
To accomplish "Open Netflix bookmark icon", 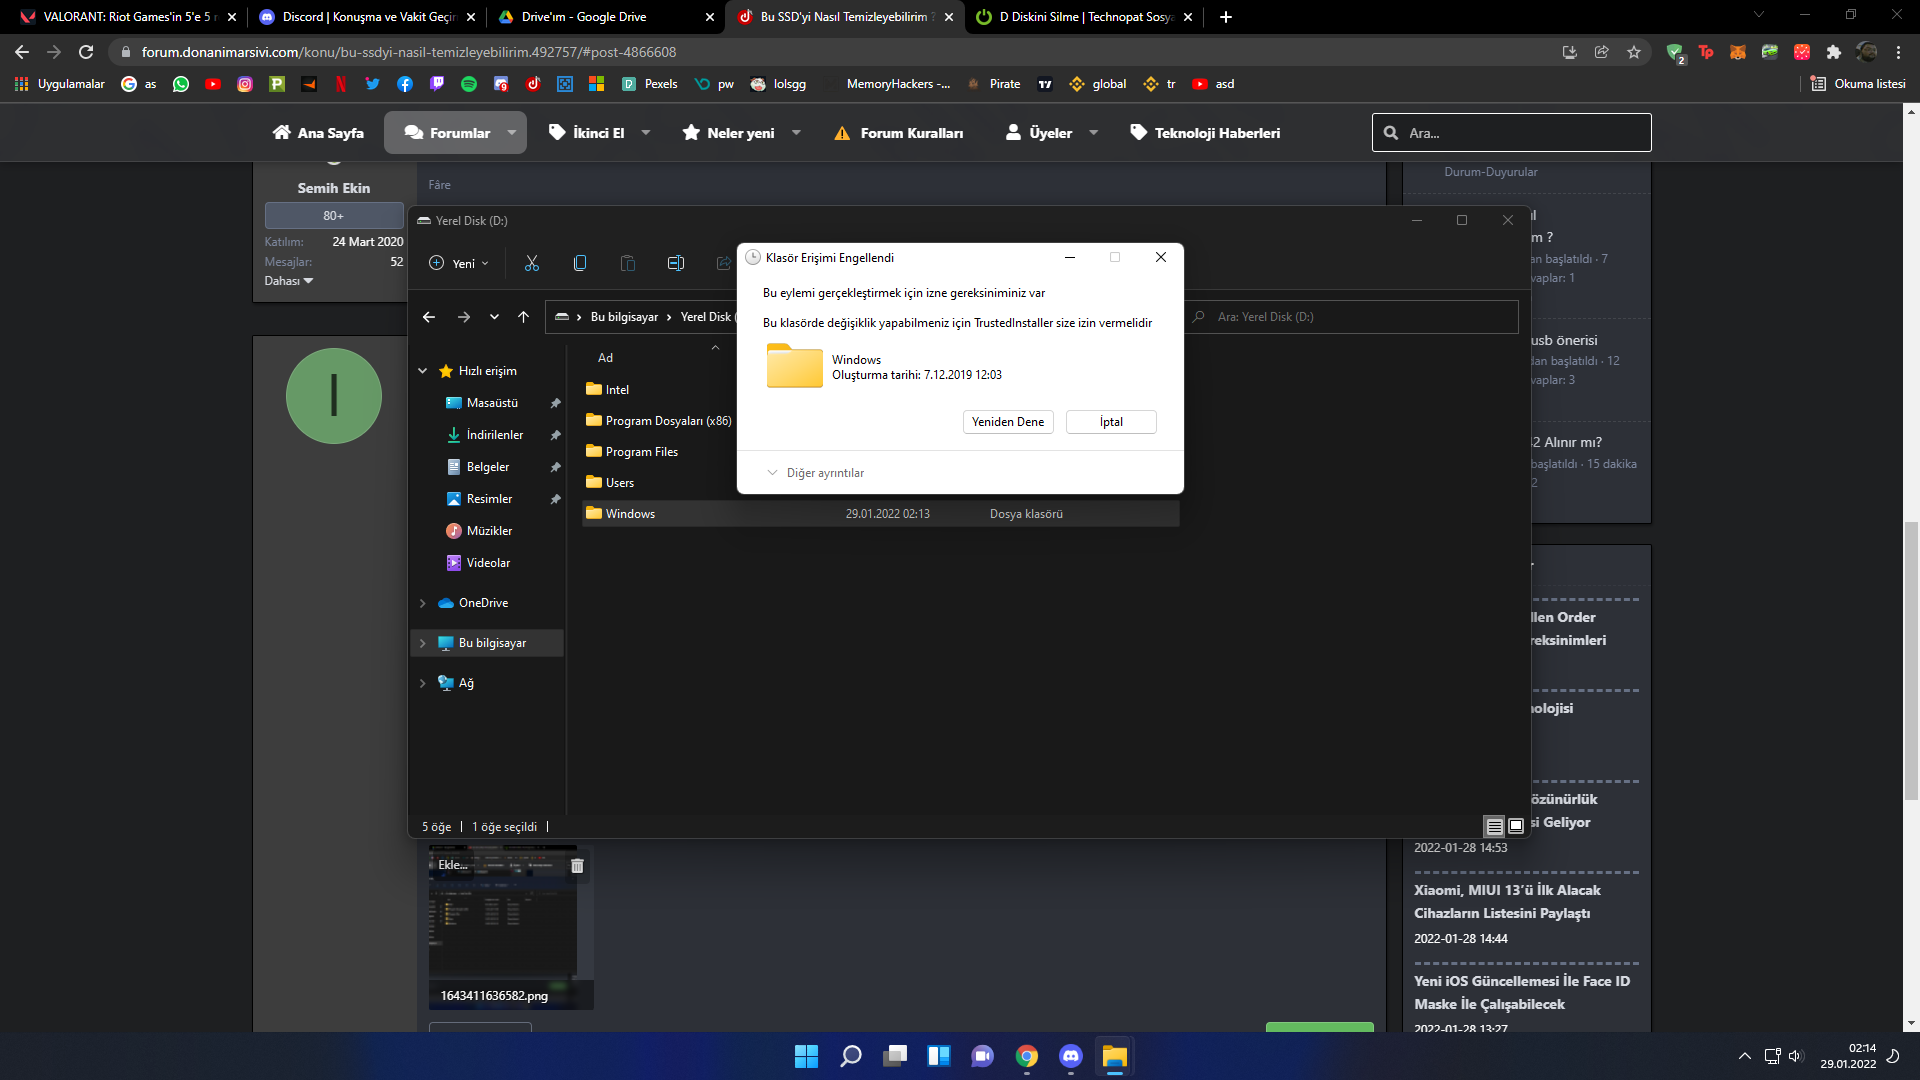I will point(341,84).
